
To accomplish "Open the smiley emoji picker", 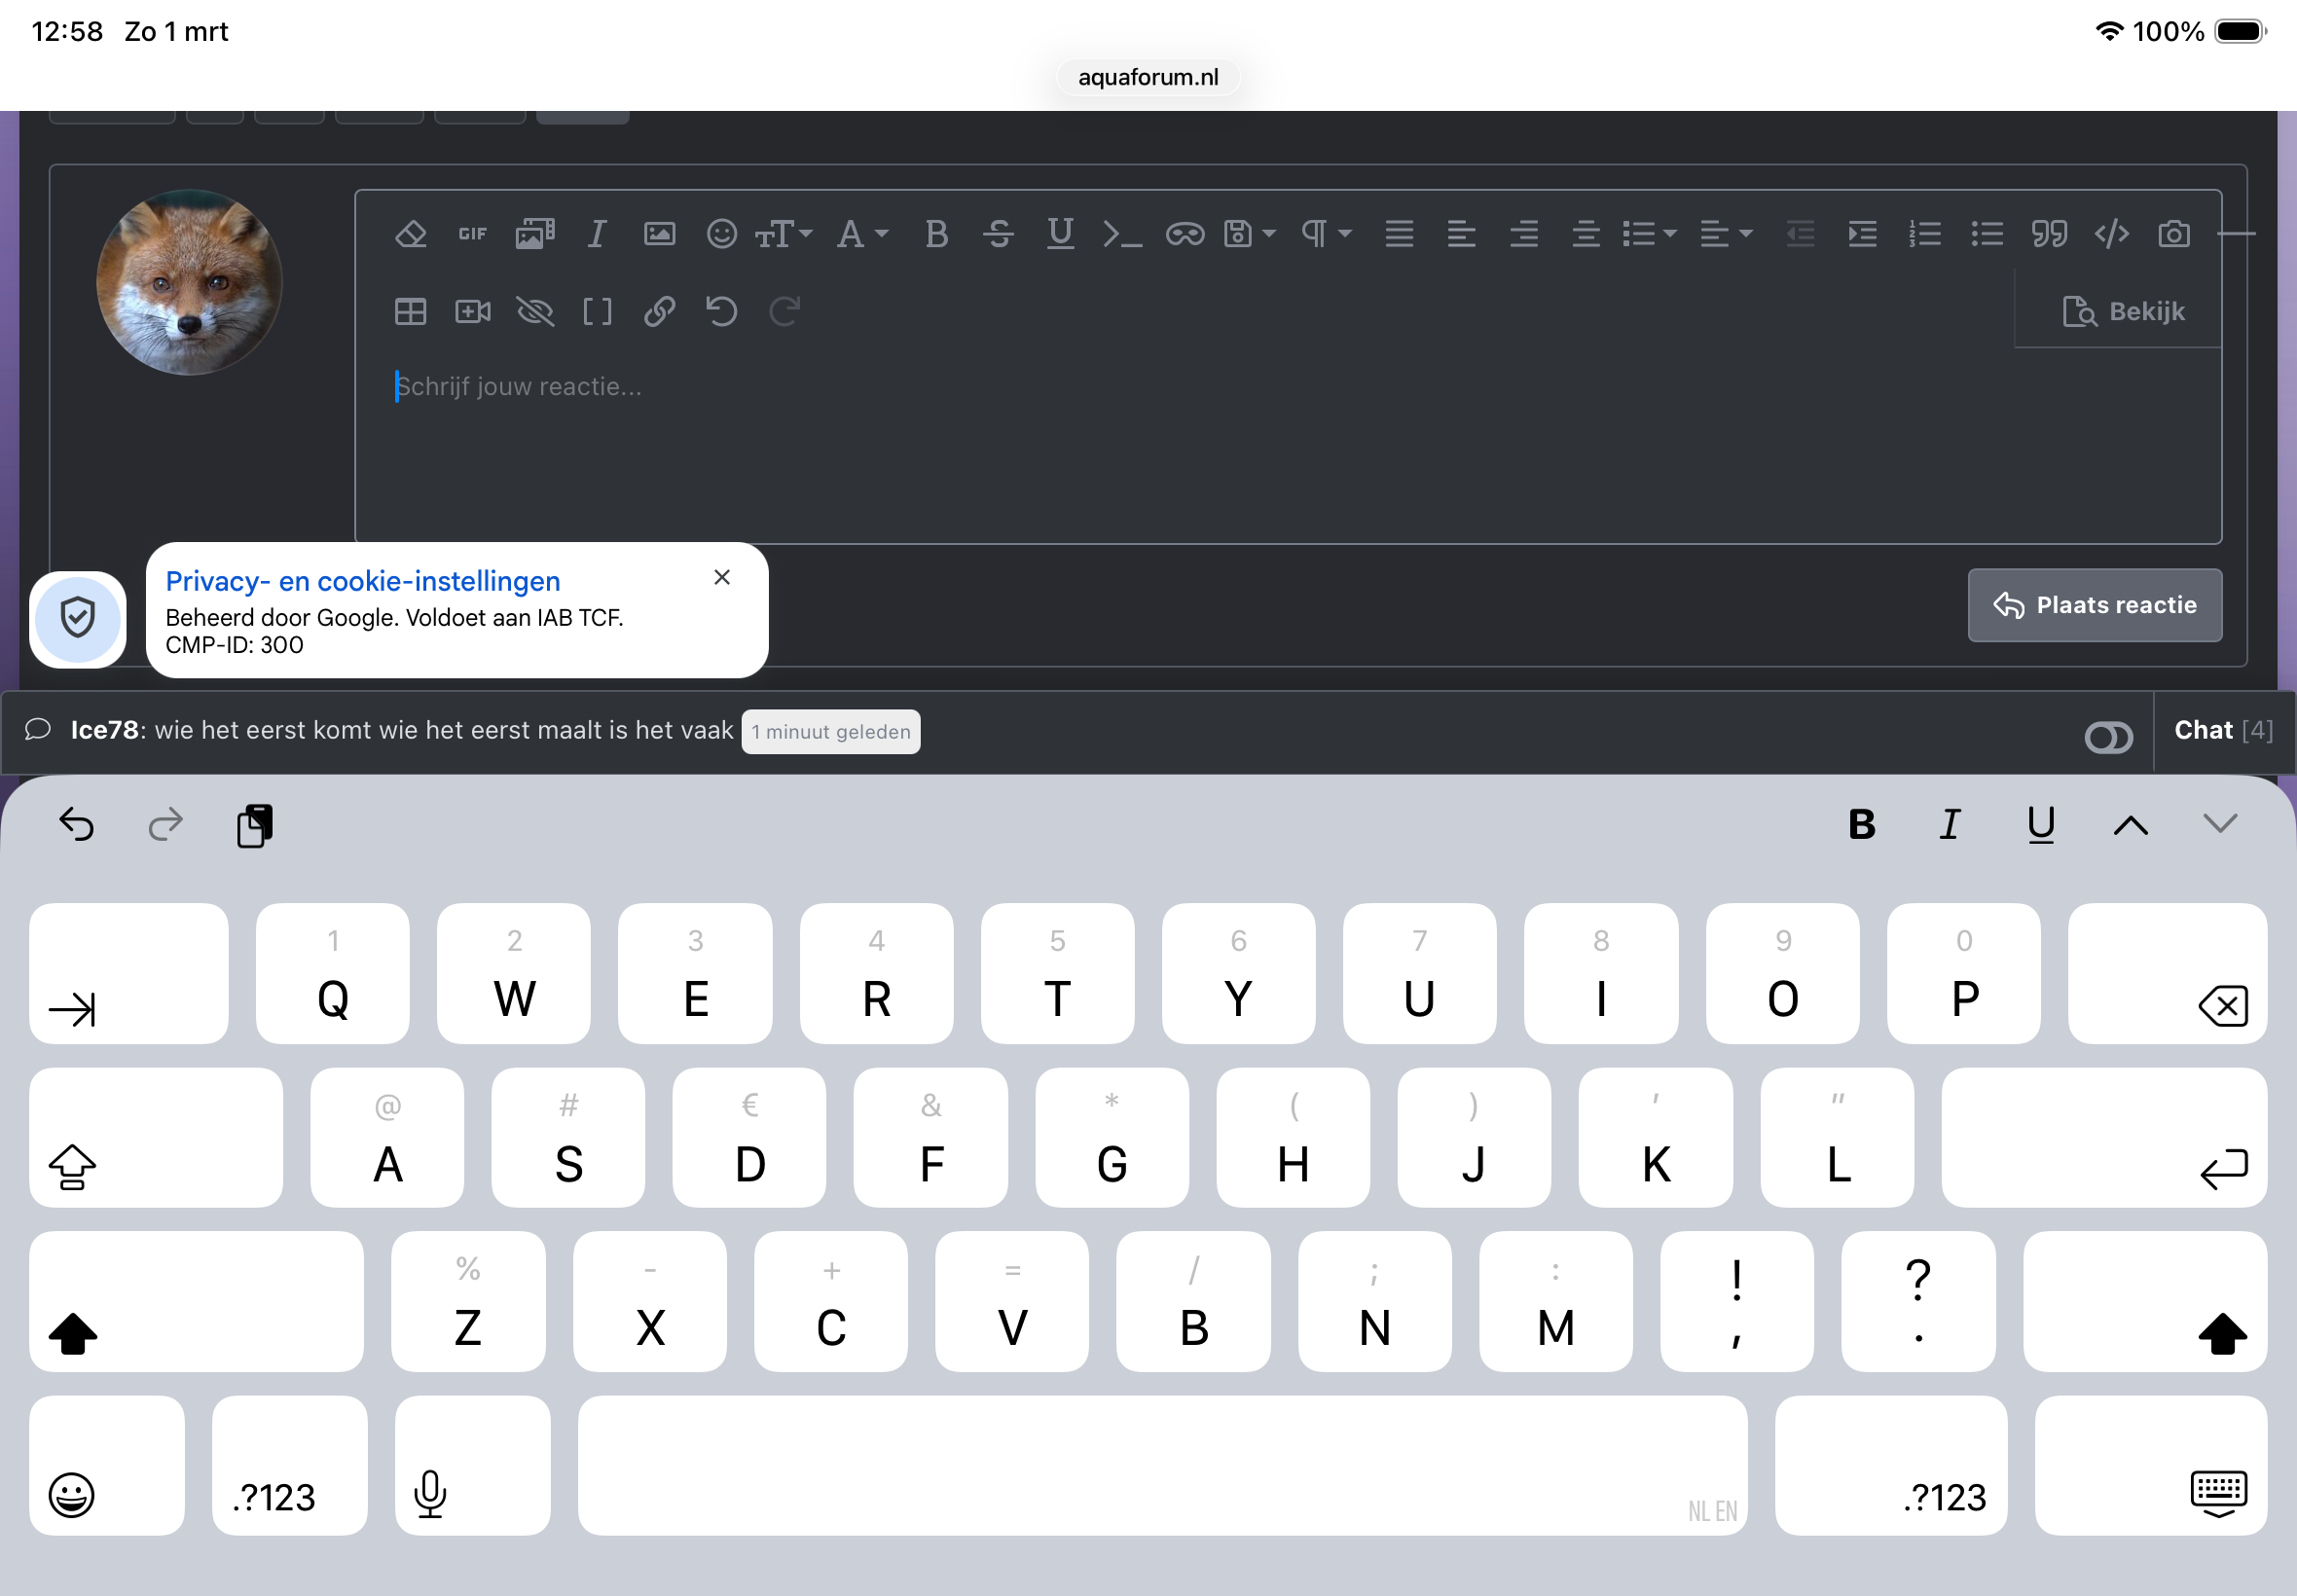I will click(x=721, y=234).
